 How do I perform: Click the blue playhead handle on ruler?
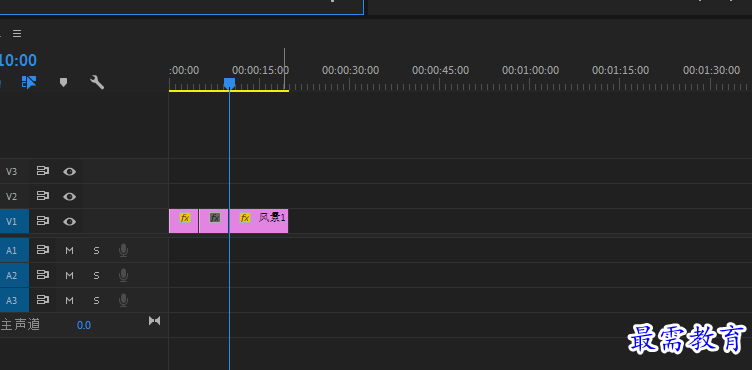click(x=230, y=84)
